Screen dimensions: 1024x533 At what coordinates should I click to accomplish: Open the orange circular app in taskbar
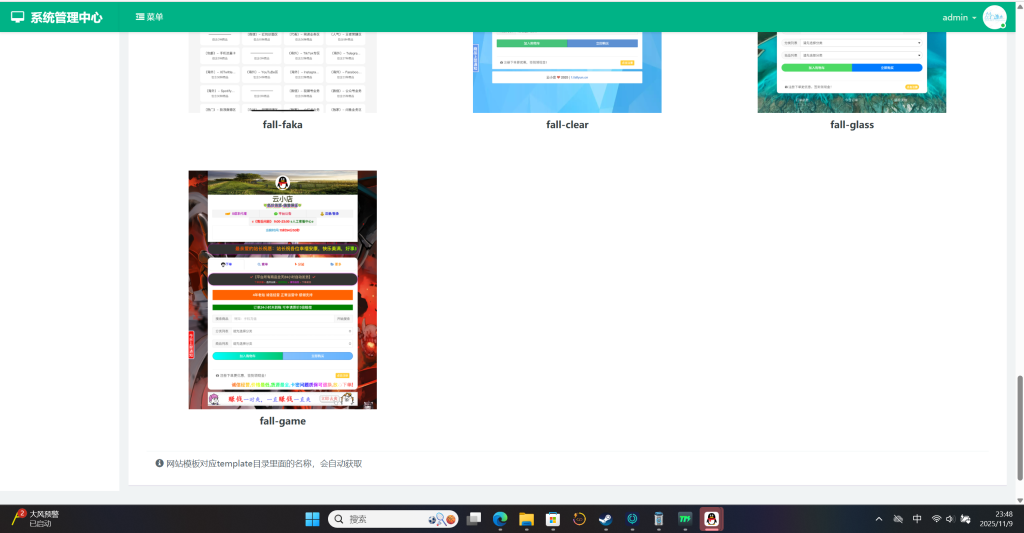pyautogui.click(x=579, y=519)
